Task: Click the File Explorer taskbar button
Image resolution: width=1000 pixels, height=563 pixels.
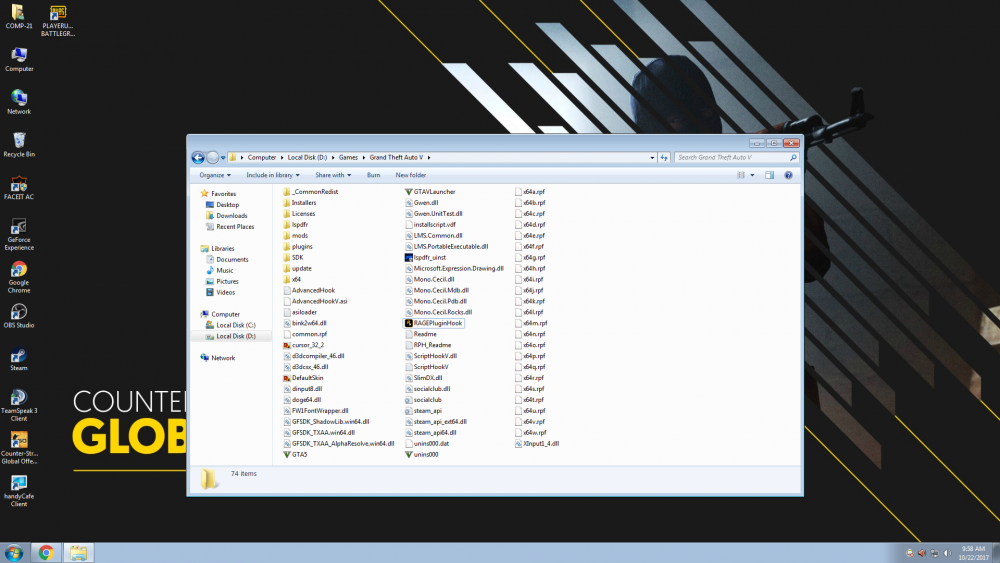Action: click(78, 553)
